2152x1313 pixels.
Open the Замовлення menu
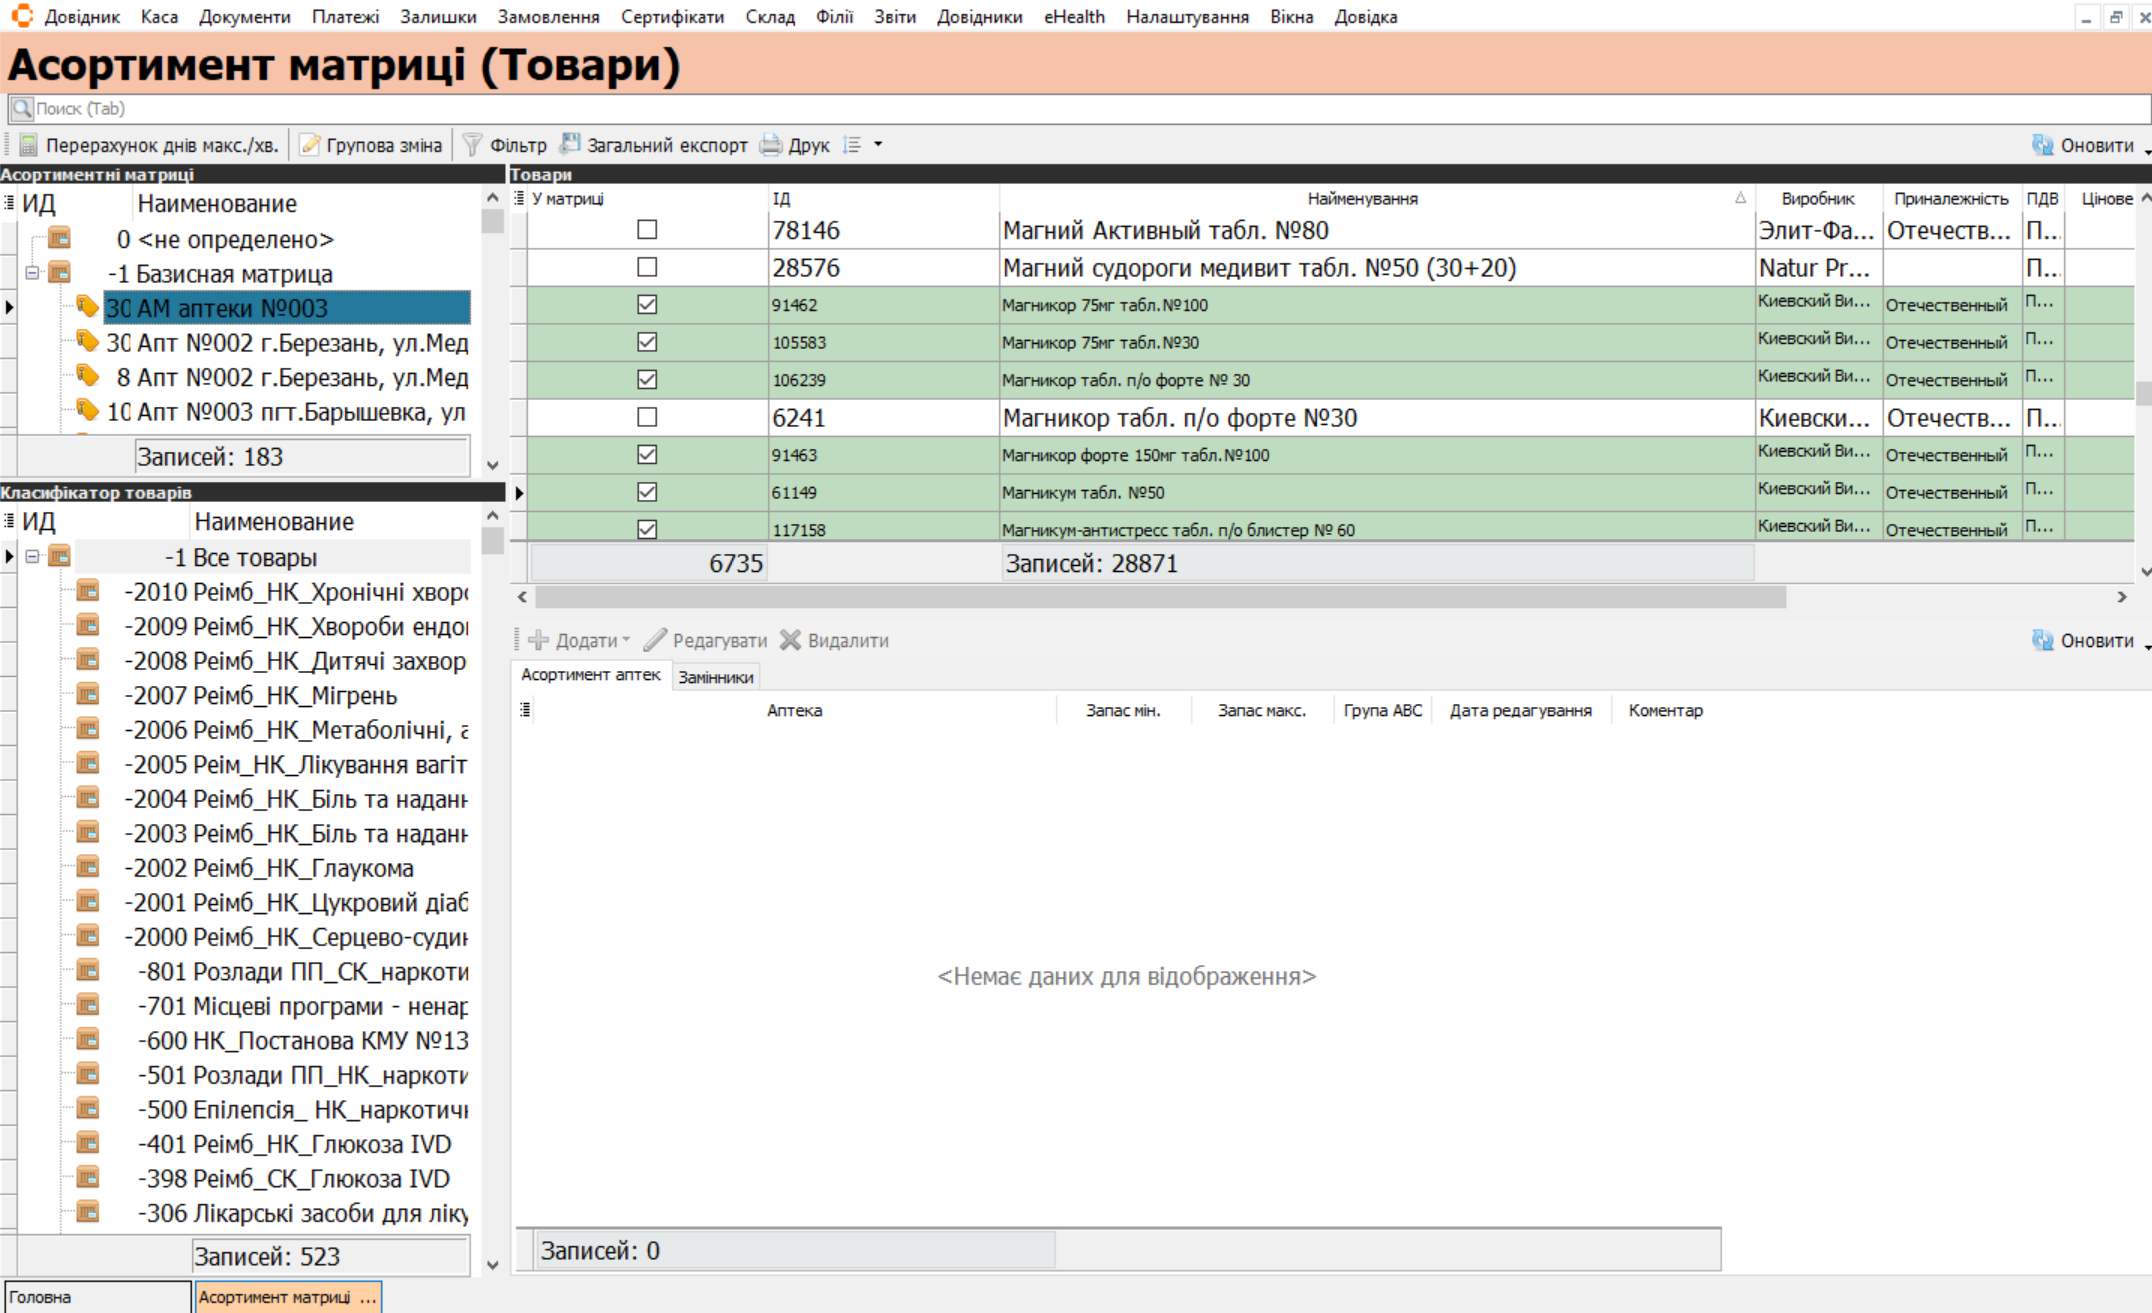[x=548, y=17]
